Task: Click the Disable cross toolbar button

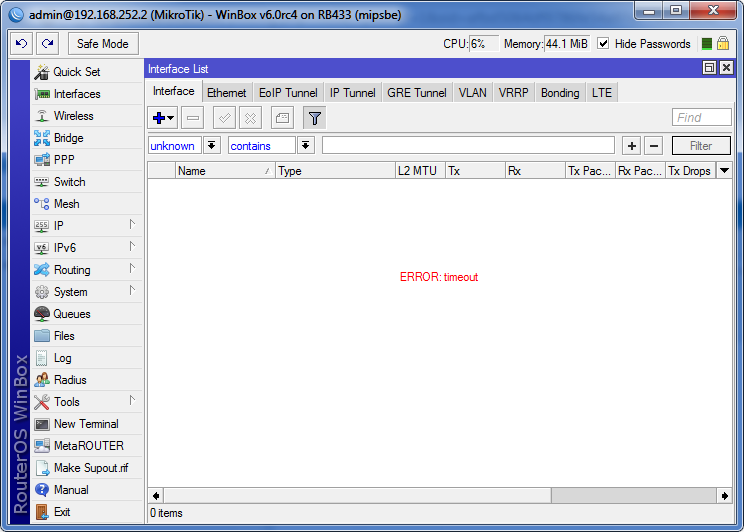Action: 251,118
